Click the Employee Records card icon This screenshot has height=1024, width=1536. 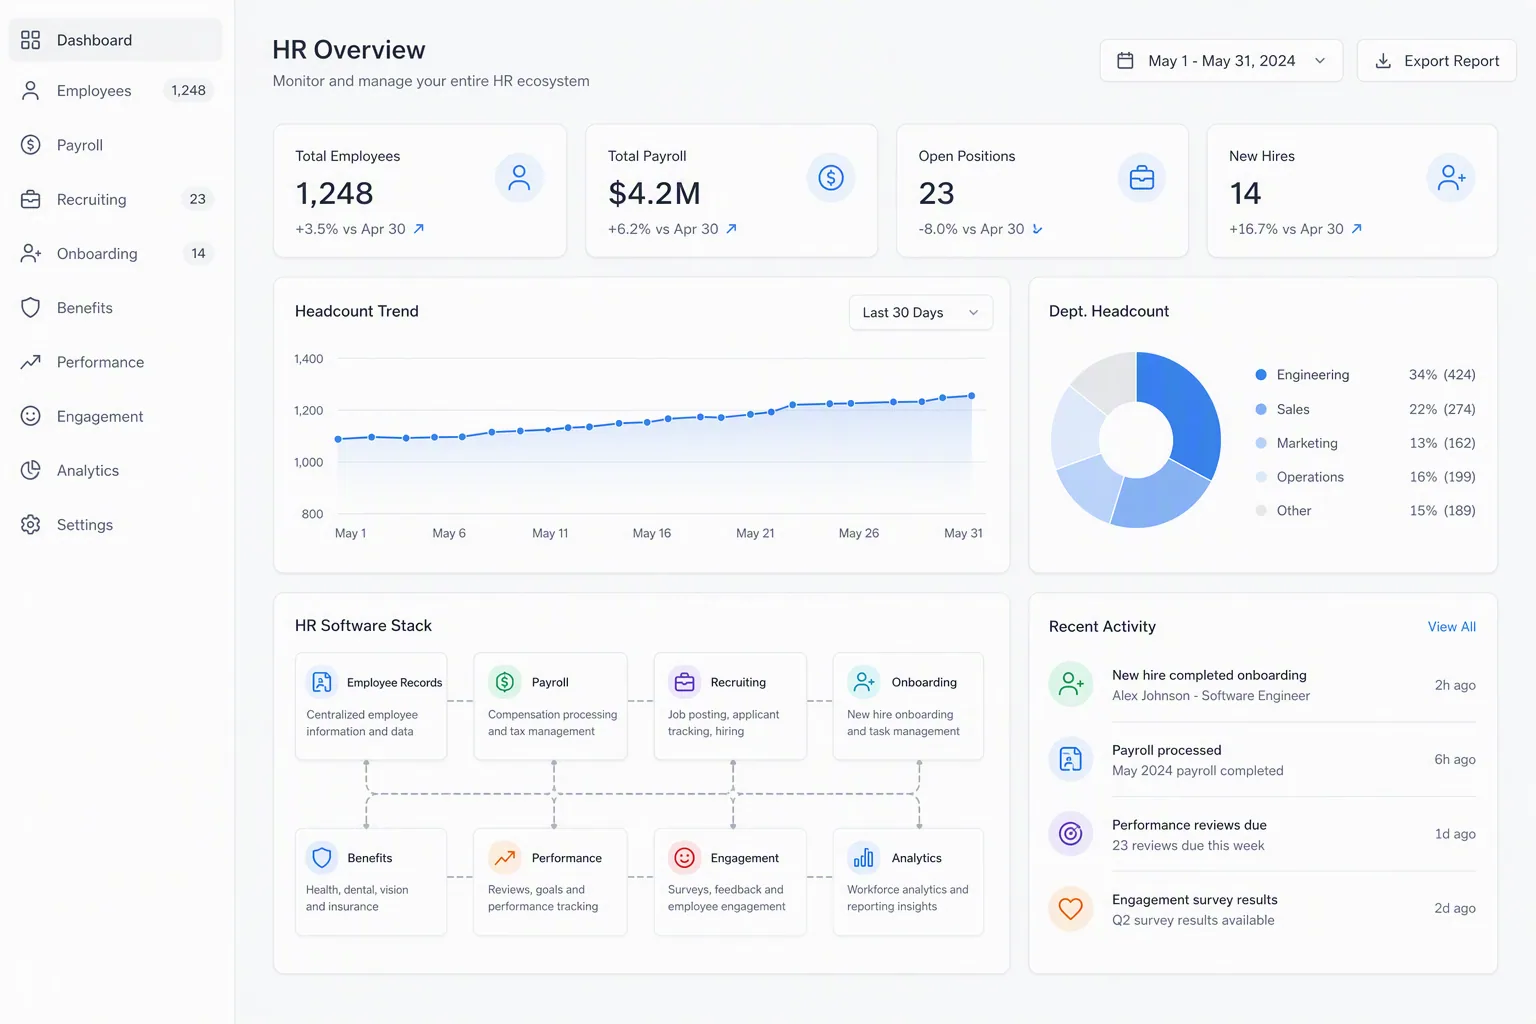coord(322,682)
